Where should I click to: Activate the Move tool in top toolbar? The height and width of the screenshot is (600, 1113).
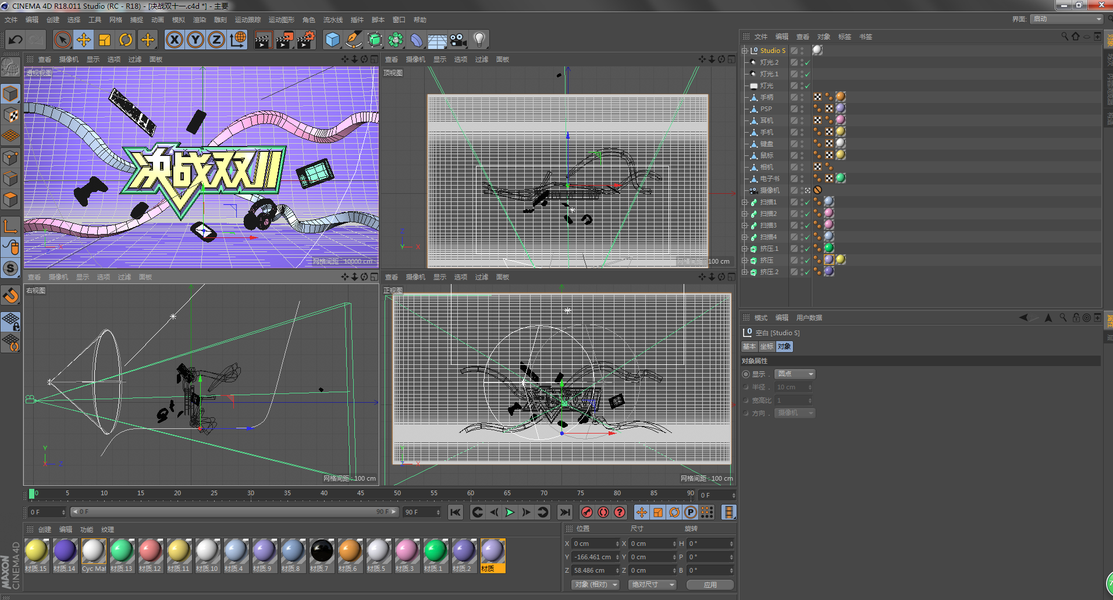click(x=84, y=40)
